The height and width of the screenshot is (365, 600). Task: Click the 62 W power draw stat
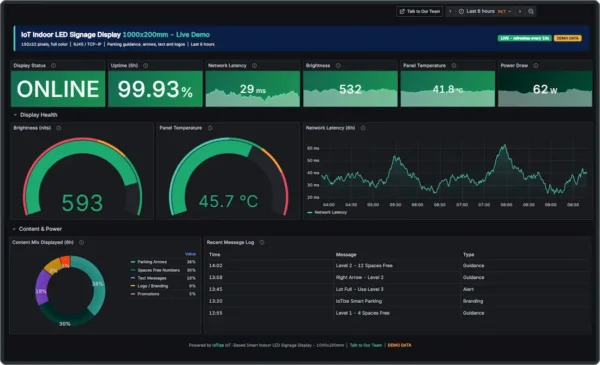click(545, 89)
